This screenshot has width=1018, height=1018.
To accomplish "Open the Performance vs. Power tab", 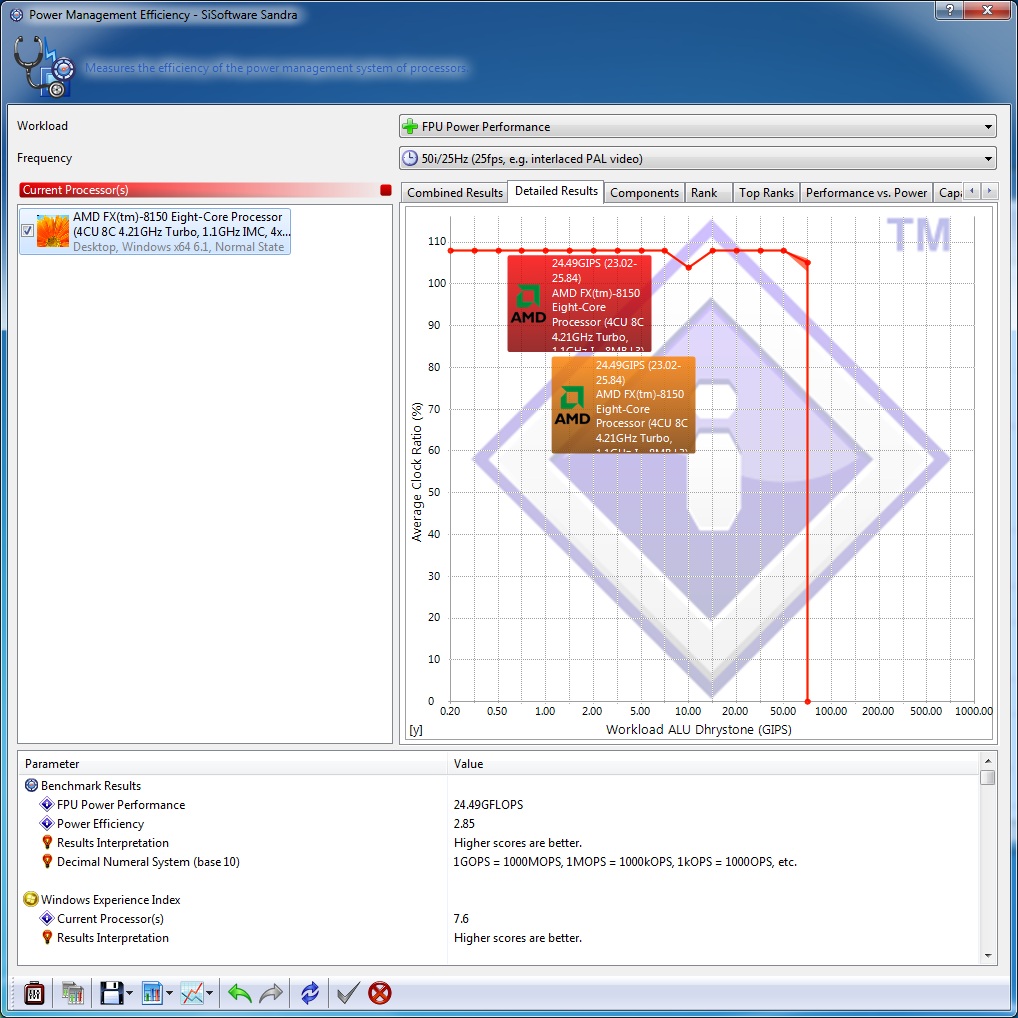I will 866,193.
